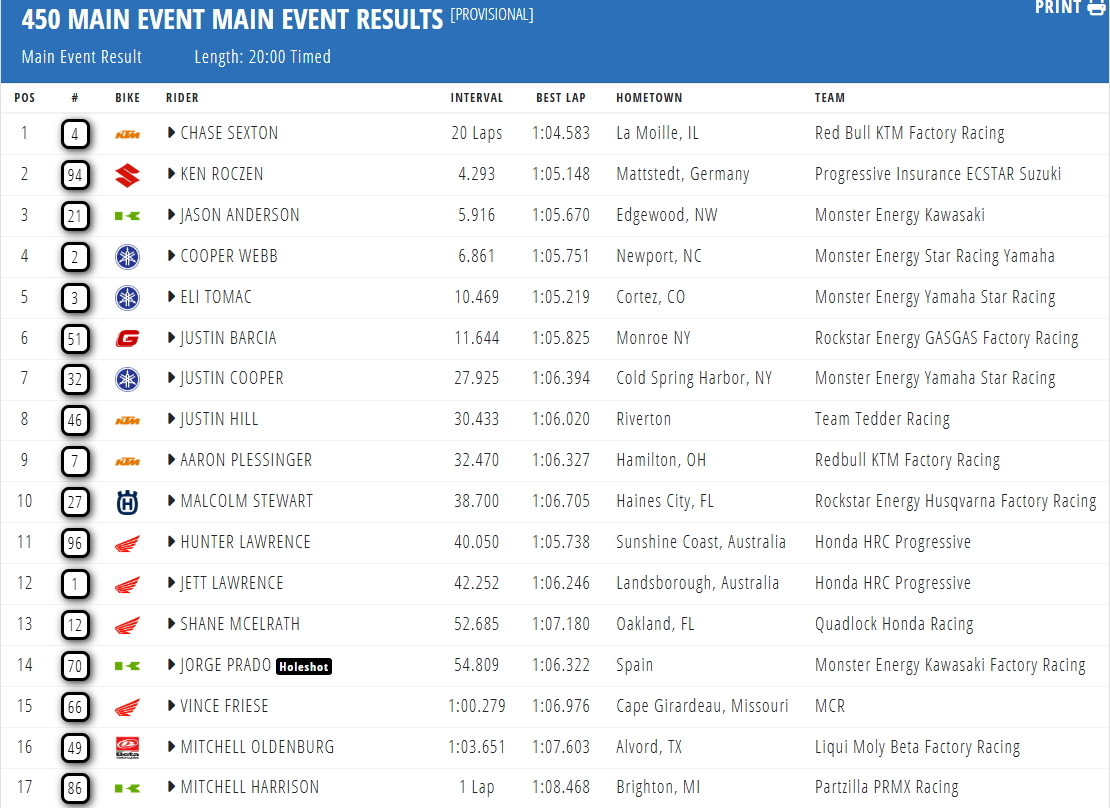
Task: Click the number 27 plate badge
Action: [x=75, y=503]
